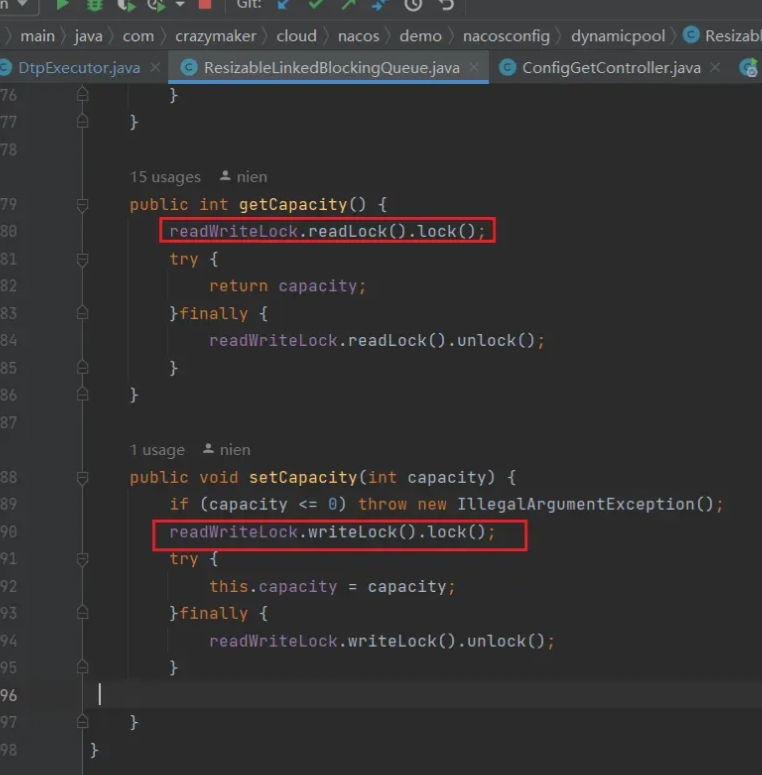Open the partially visible last editor tab
Image resolution: width=762 pixels, height=775 pixels.
click(x=749, y=68)
